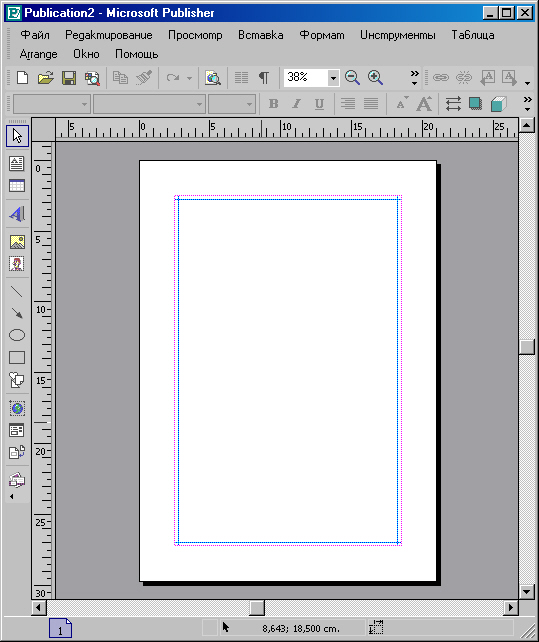Viewport: 539px width, 642px height.
Task: Select the Text Box tool
Action: pyautogui.click(x=17, y=164)
